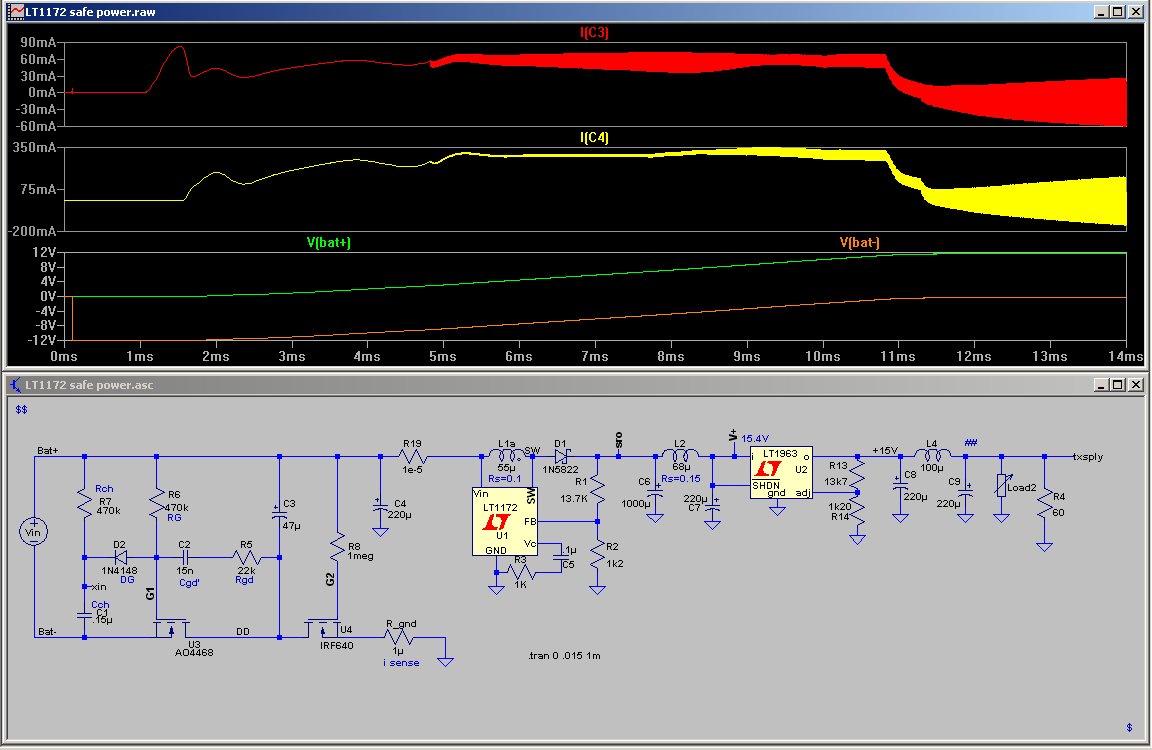
Task: Select the L4 100µ inductor
Action: point(932,455)
